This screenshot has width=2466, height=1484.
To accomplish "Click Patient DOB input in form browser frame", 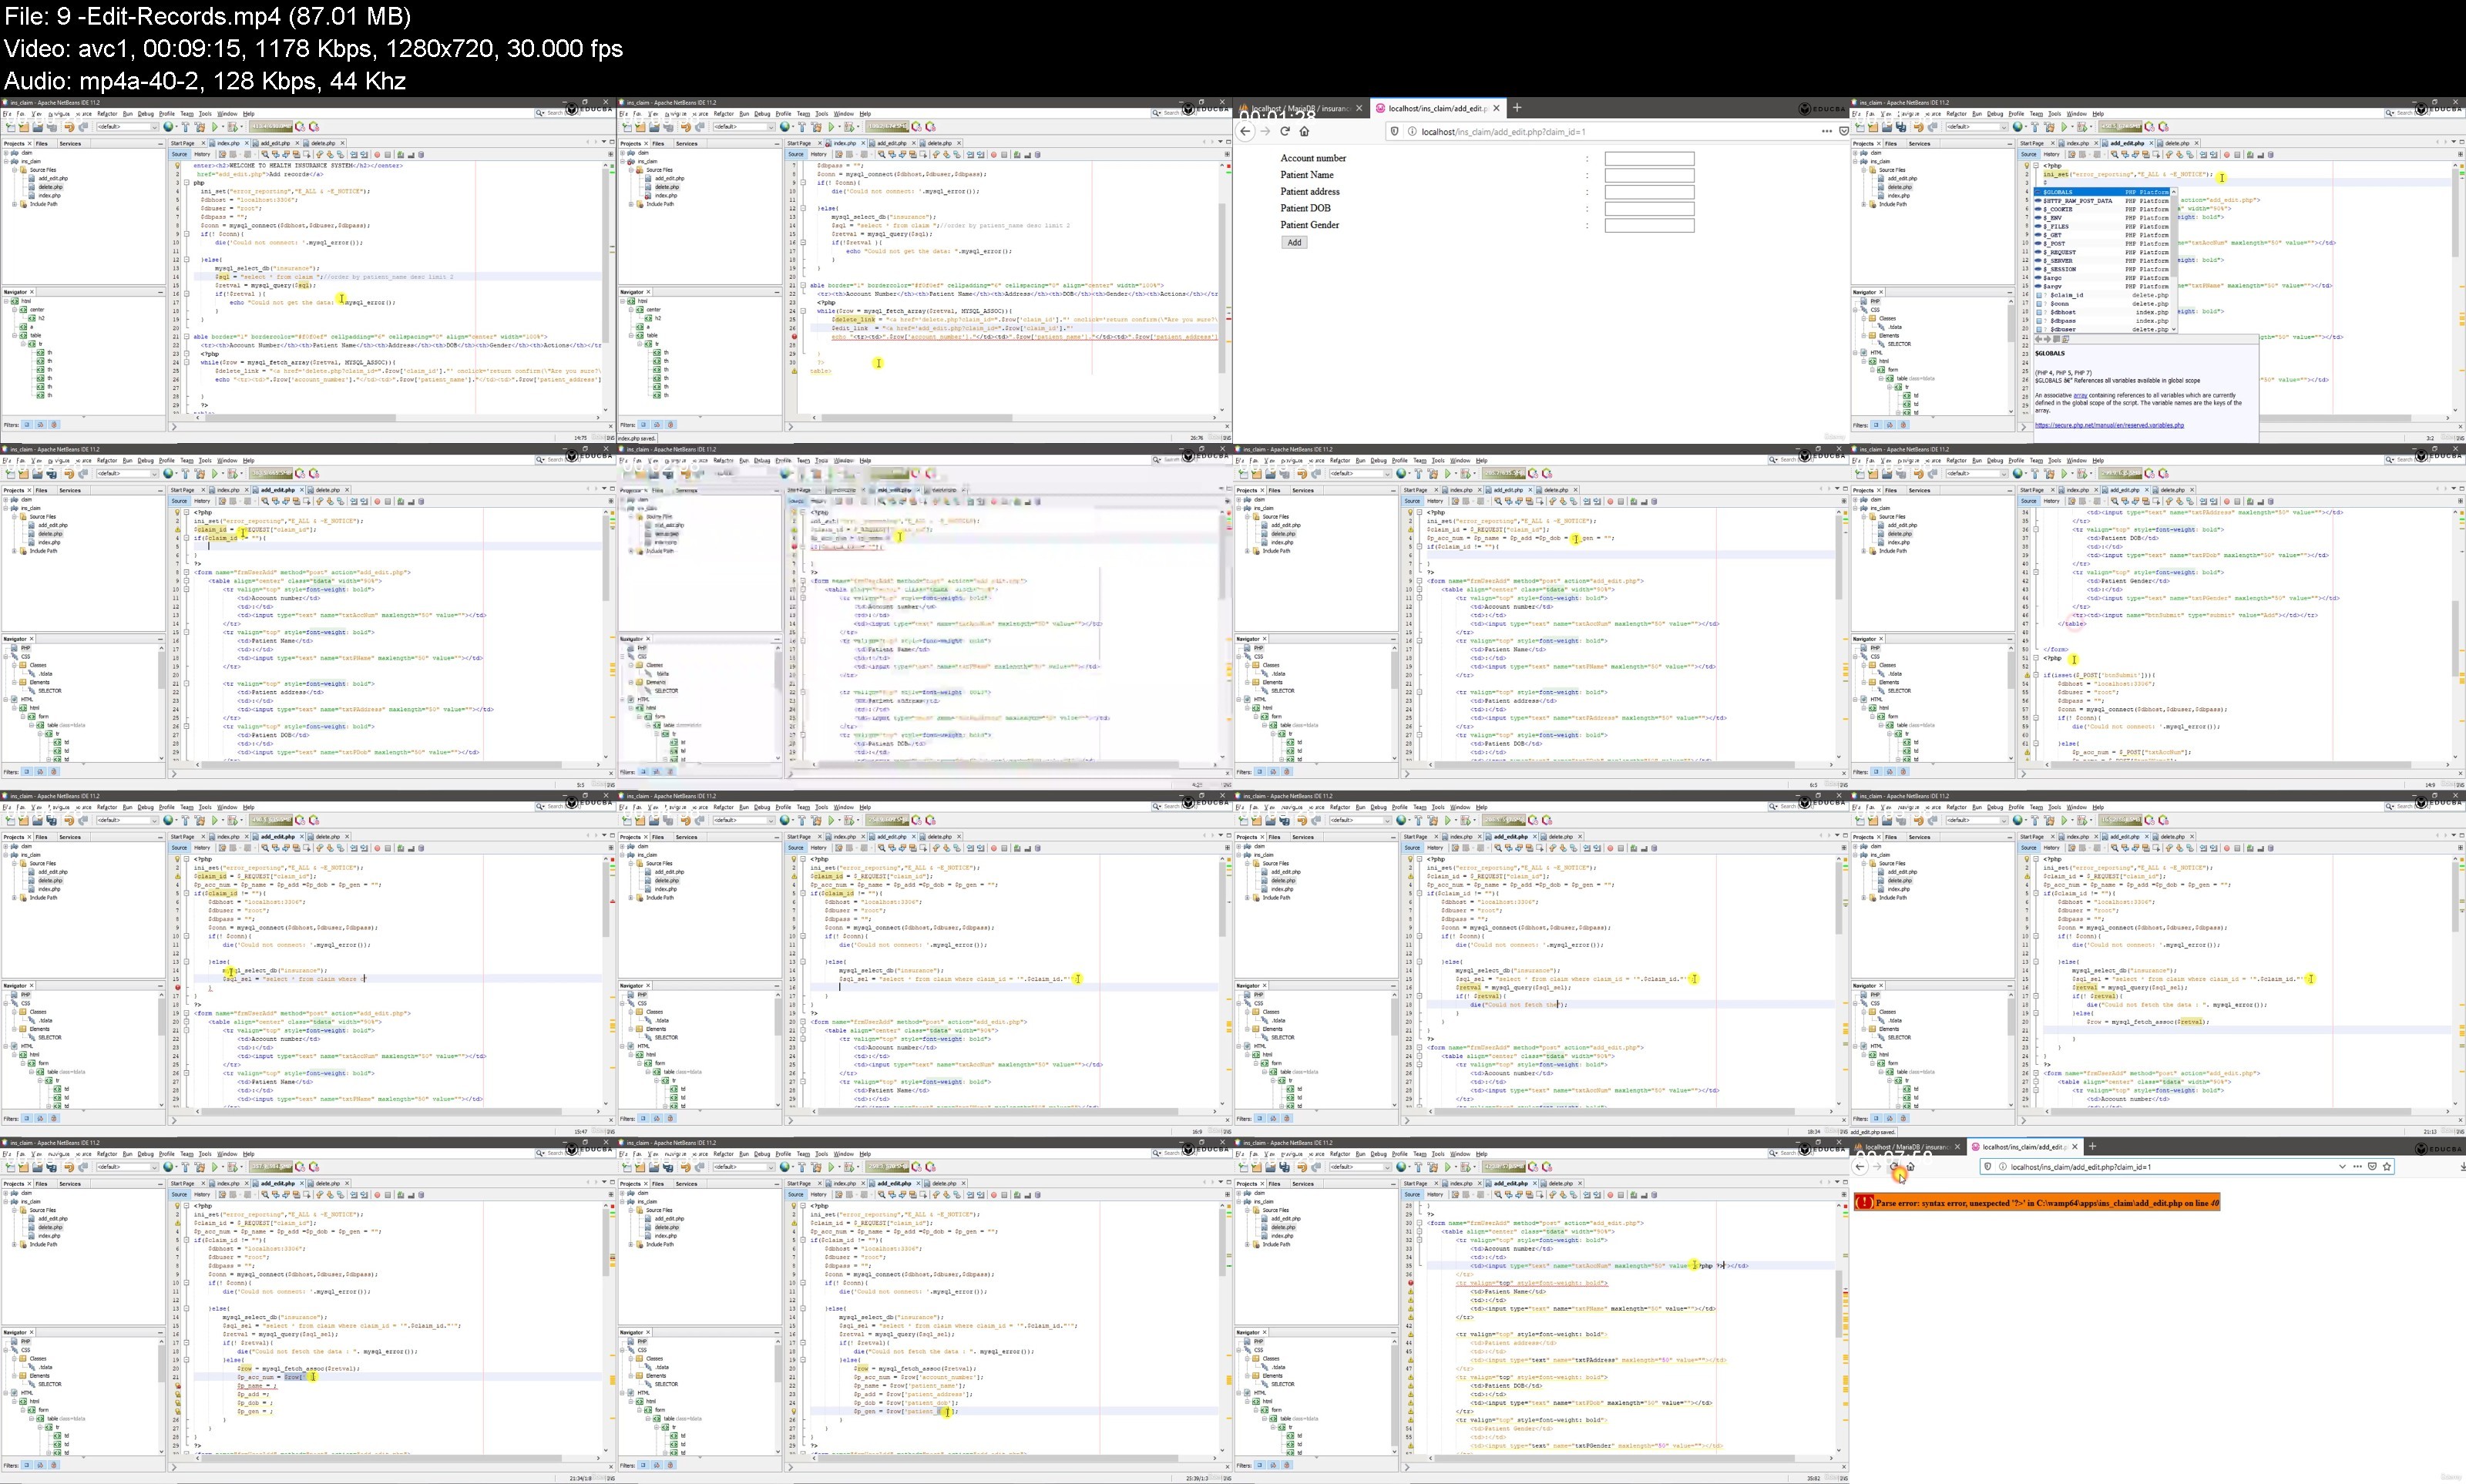I will pyautogui.click(x=1650, y=209).
